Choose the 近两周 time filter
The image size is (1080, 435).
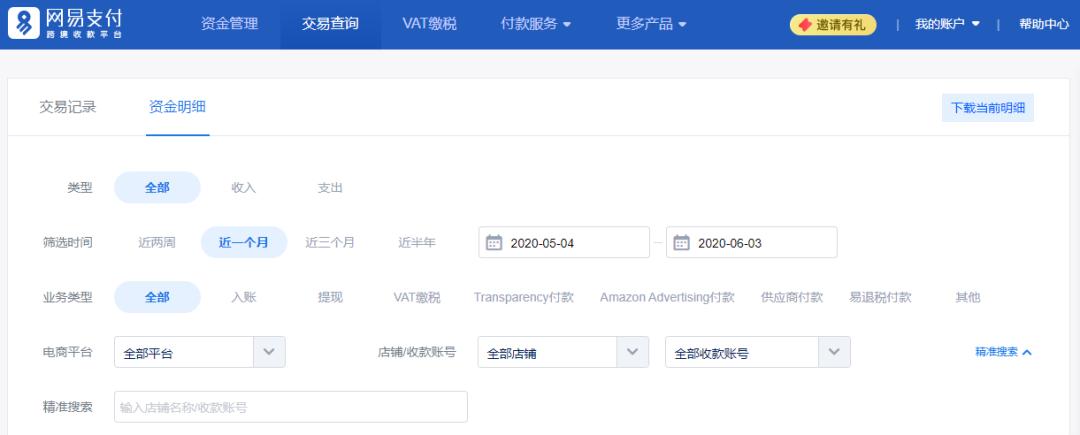(156, 242)
